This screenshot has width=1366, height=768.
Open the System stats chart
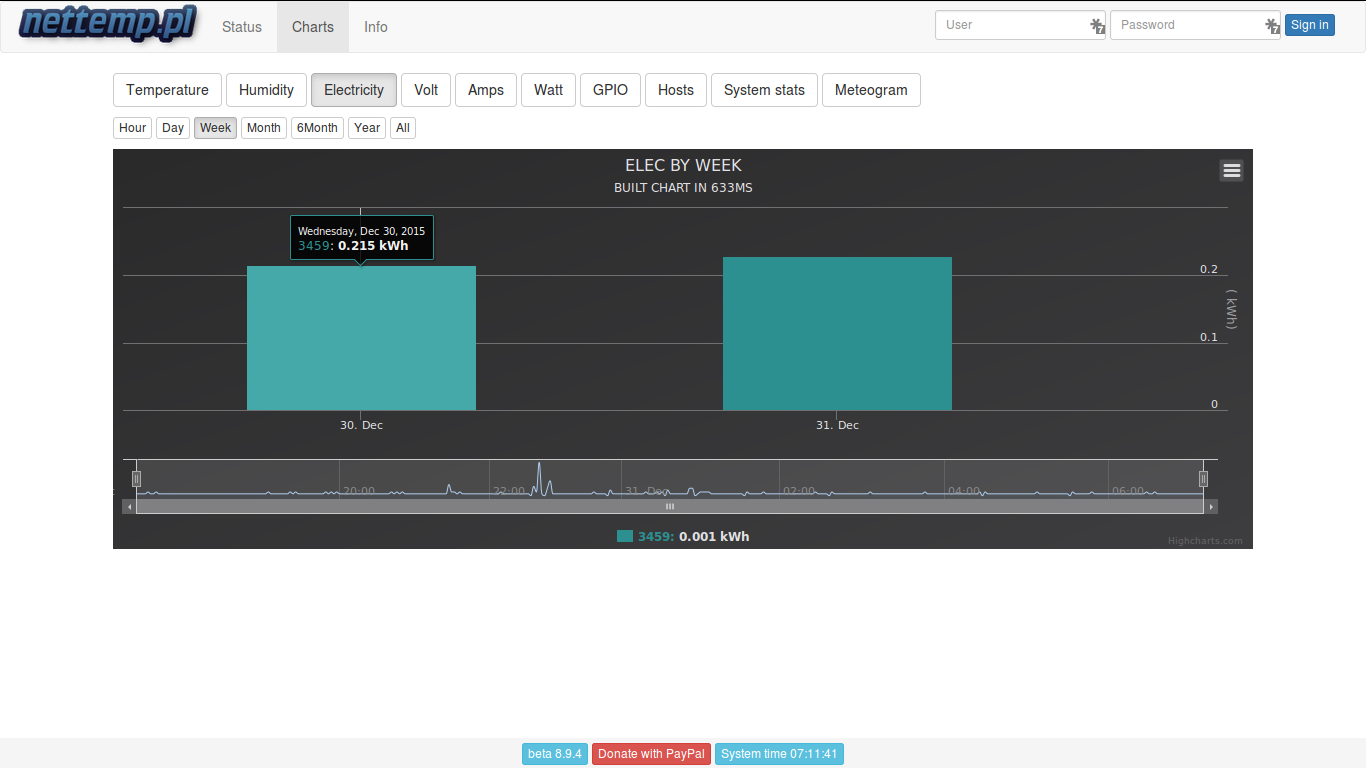pos(764,90)
